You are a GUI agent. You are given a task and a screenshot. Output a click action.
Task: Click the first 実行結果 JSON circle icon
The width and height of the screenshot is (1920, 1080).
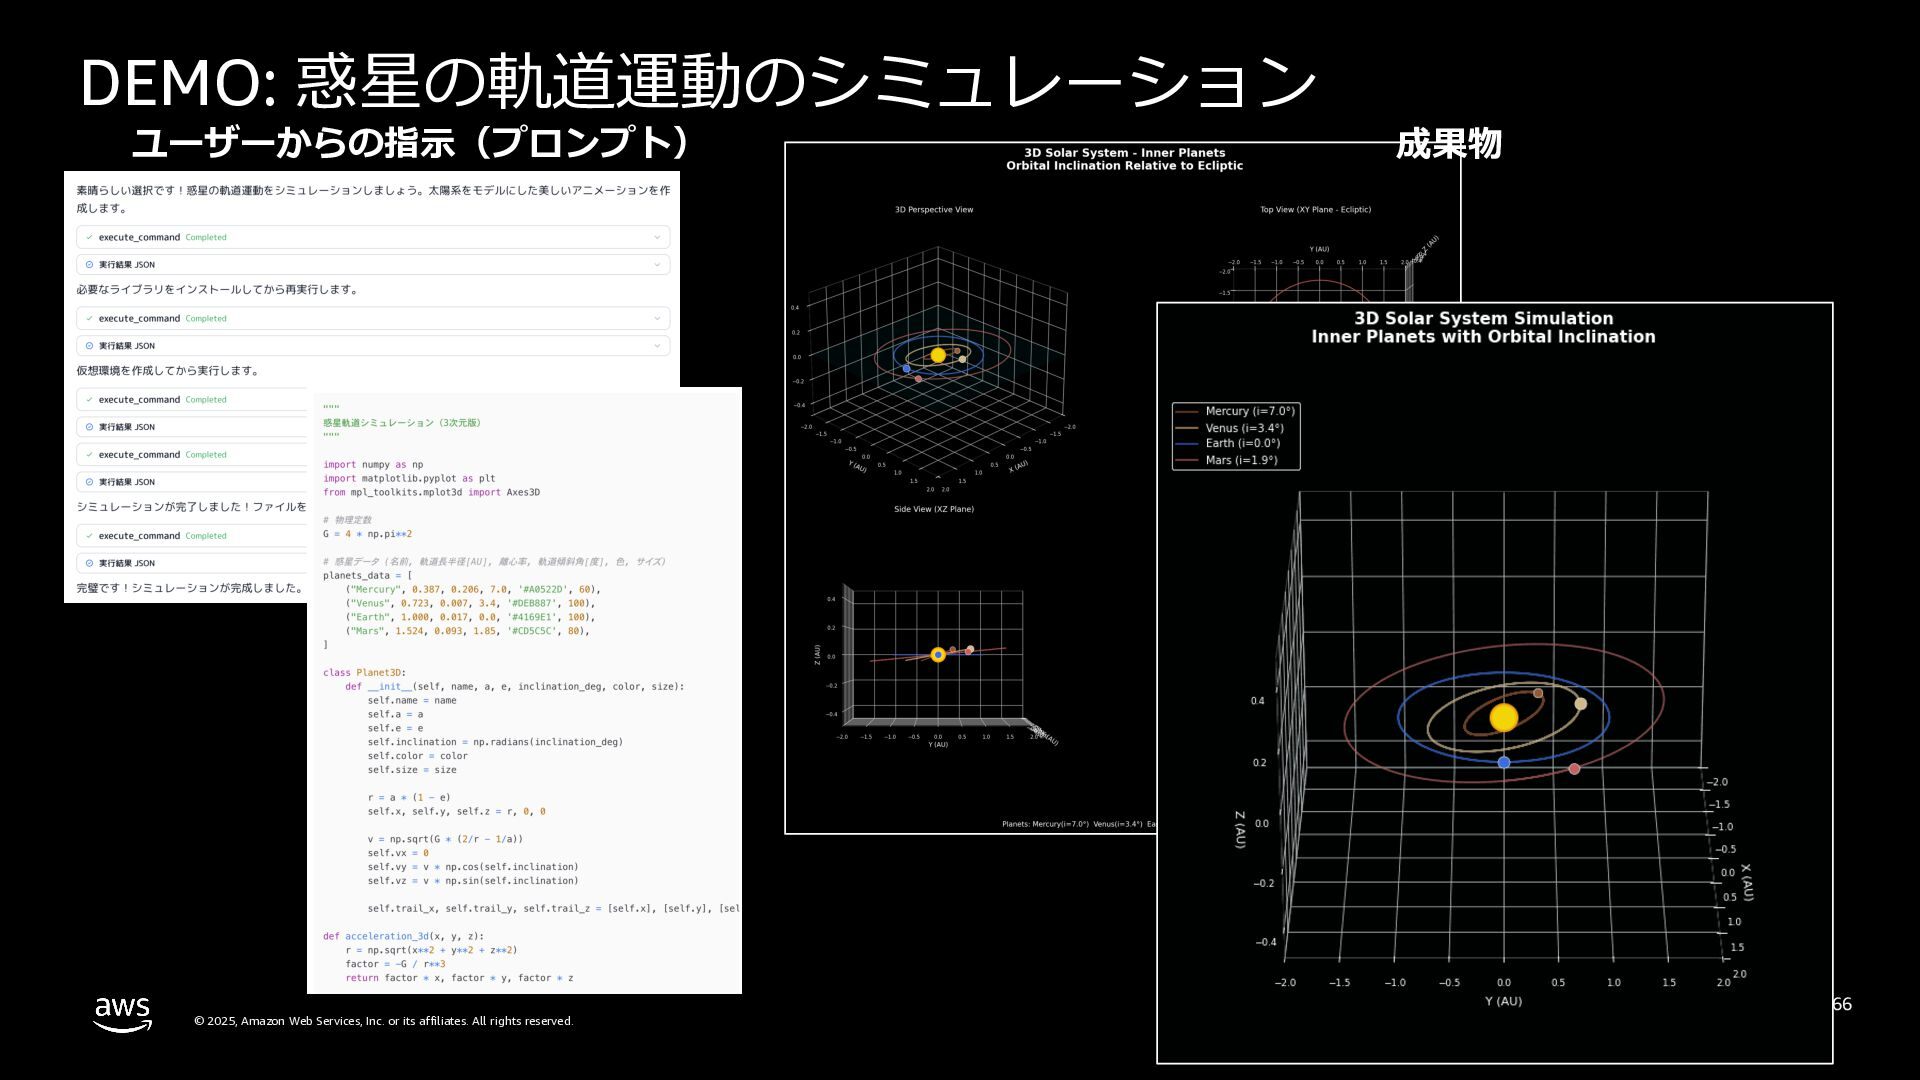[89, 265]
